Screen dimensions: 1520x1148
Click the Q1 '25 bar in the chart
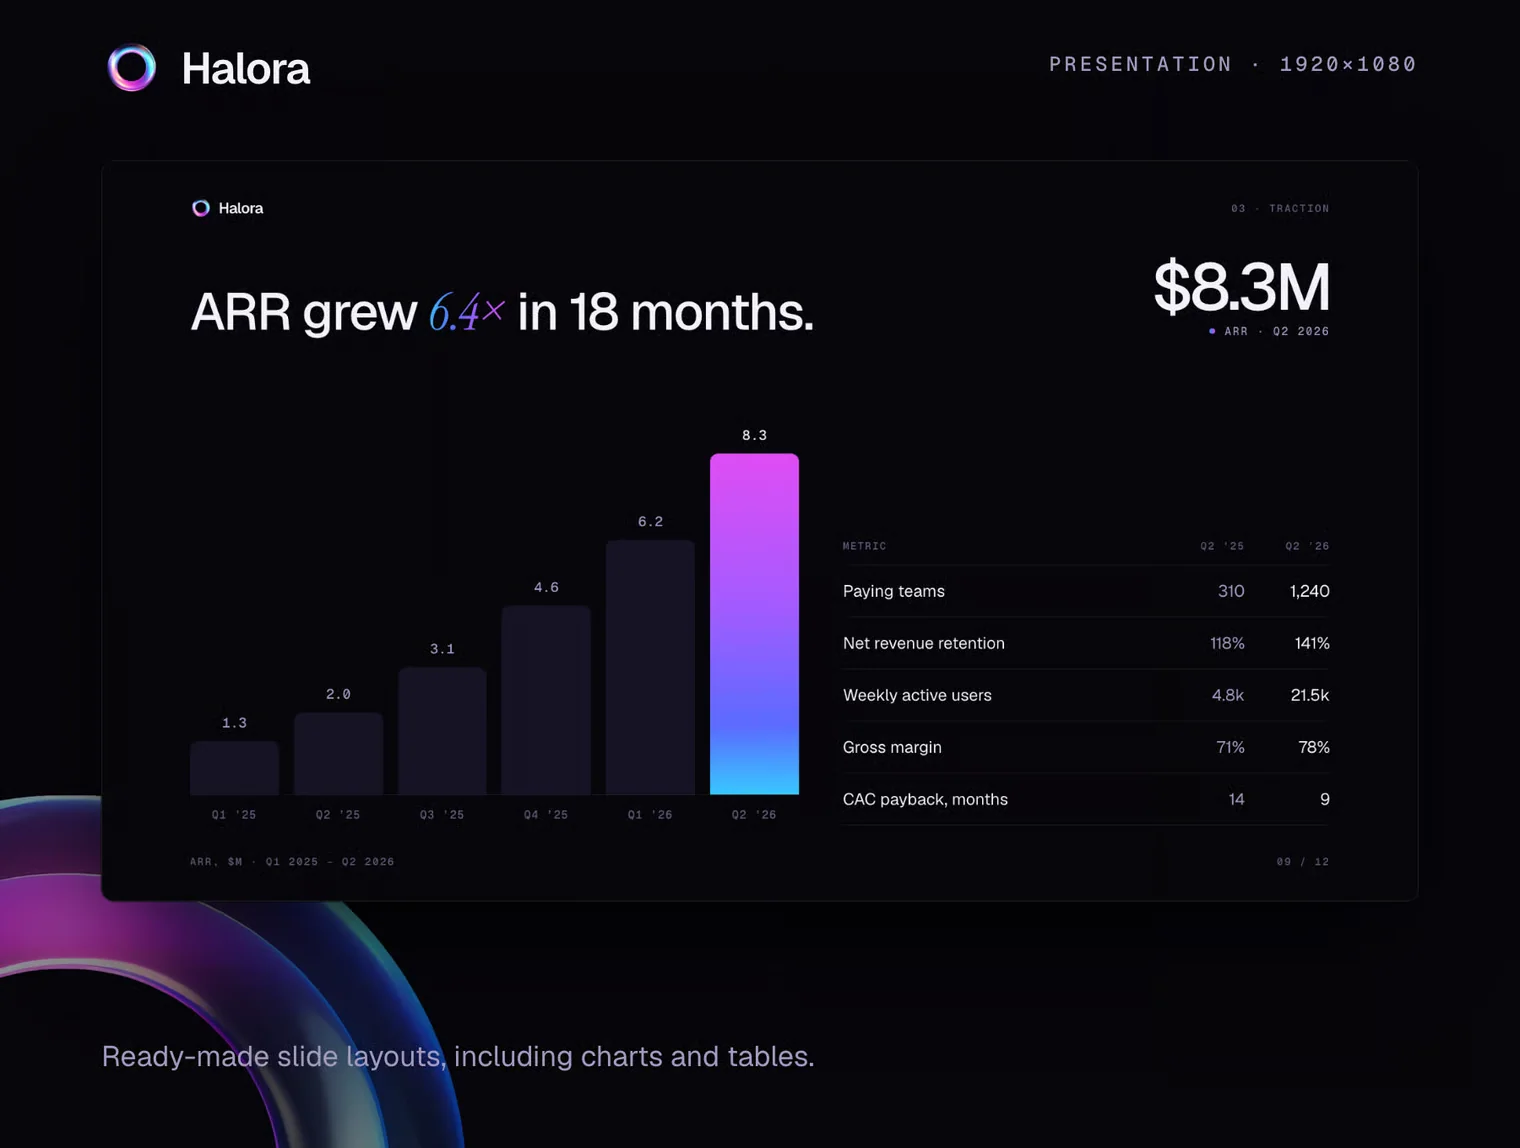(234, 768)
